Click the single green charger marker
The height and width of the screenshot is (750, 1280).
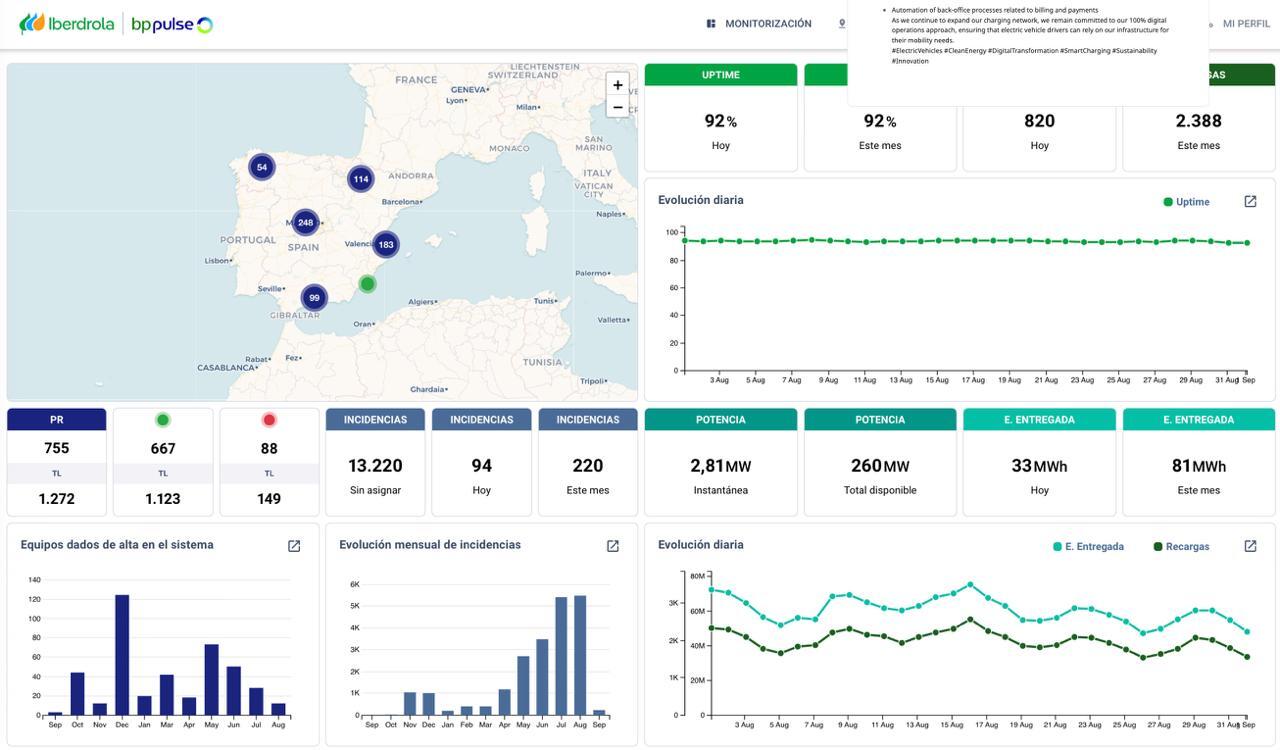click(367, 284)
